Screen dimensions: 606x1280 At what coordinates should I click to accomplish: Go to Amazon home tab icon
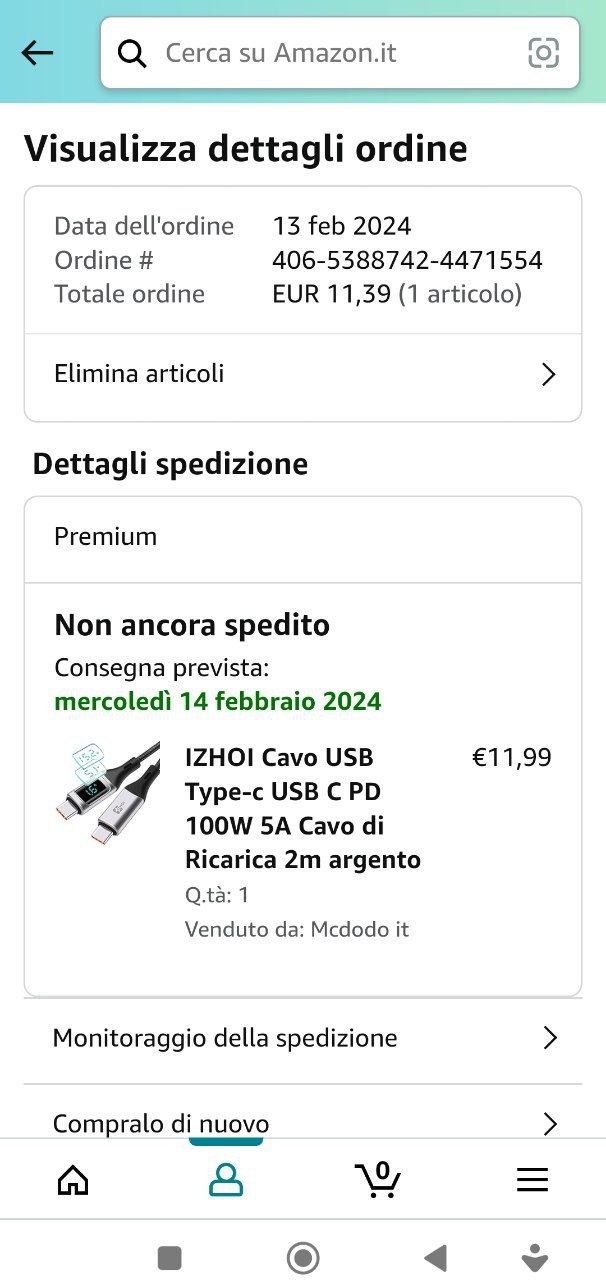(73, 1180)
